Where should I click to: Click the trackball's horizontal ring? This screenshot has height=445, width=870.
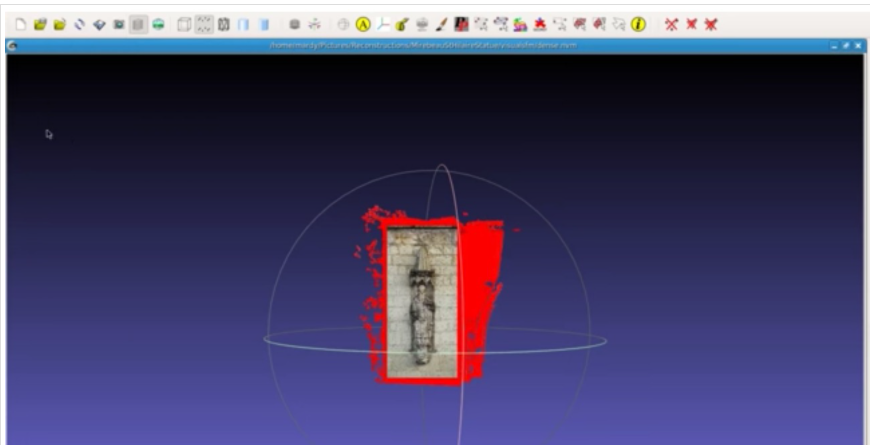[434, 341]
